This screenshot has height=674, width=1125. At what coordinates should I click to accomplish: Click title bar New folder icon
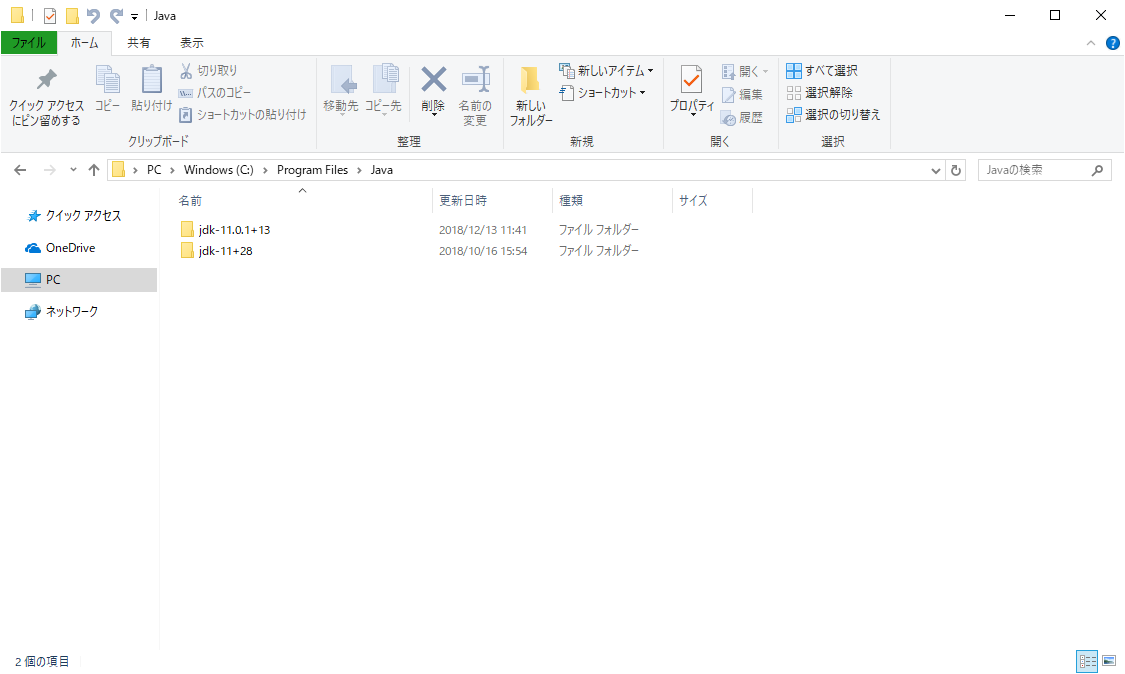click(x=72, y=15)
